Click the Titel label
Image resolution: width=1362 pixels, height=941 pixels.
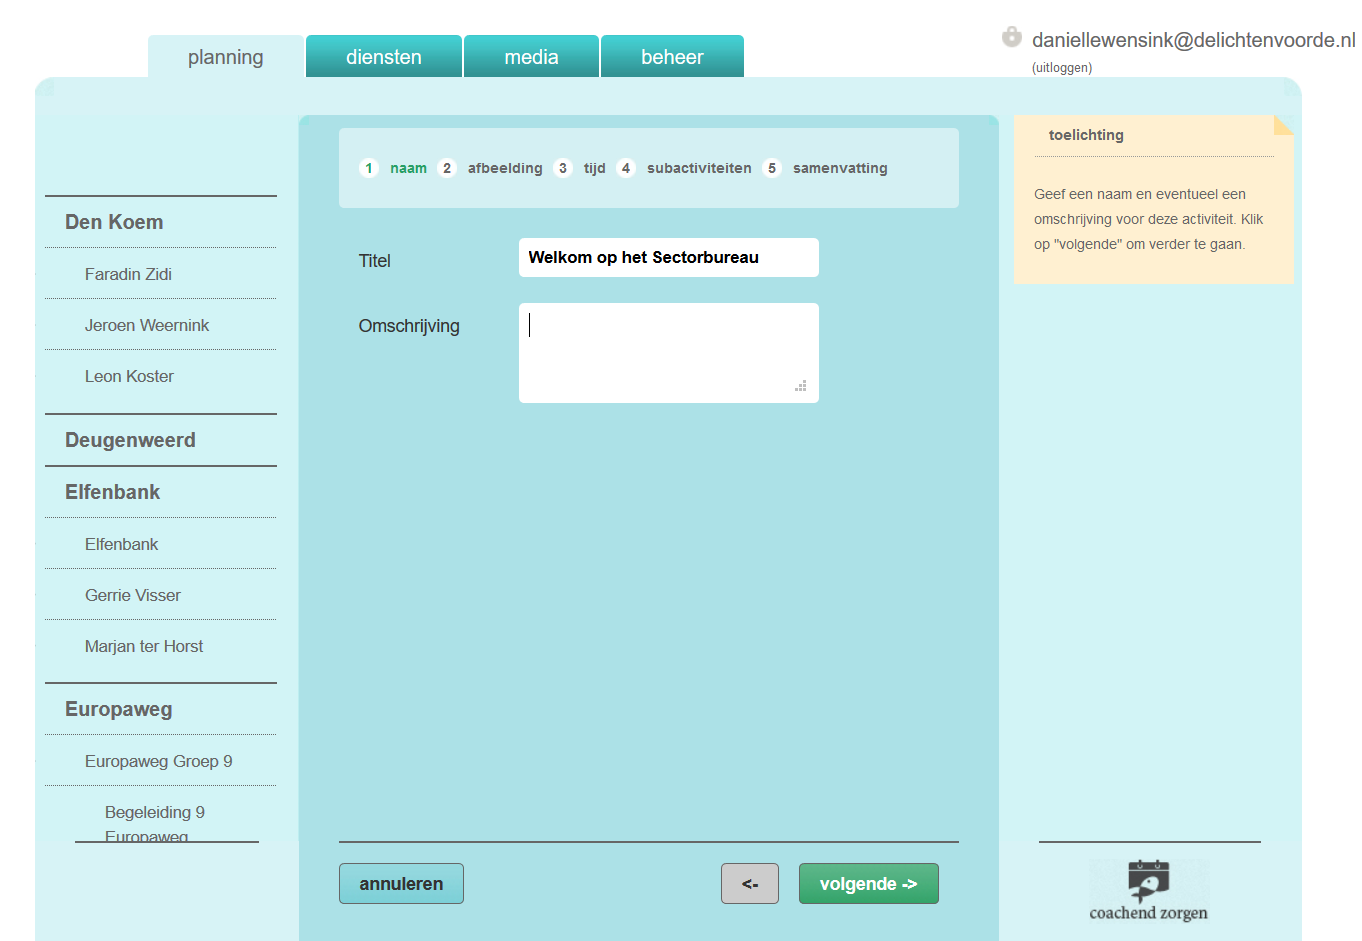(375, 261)
